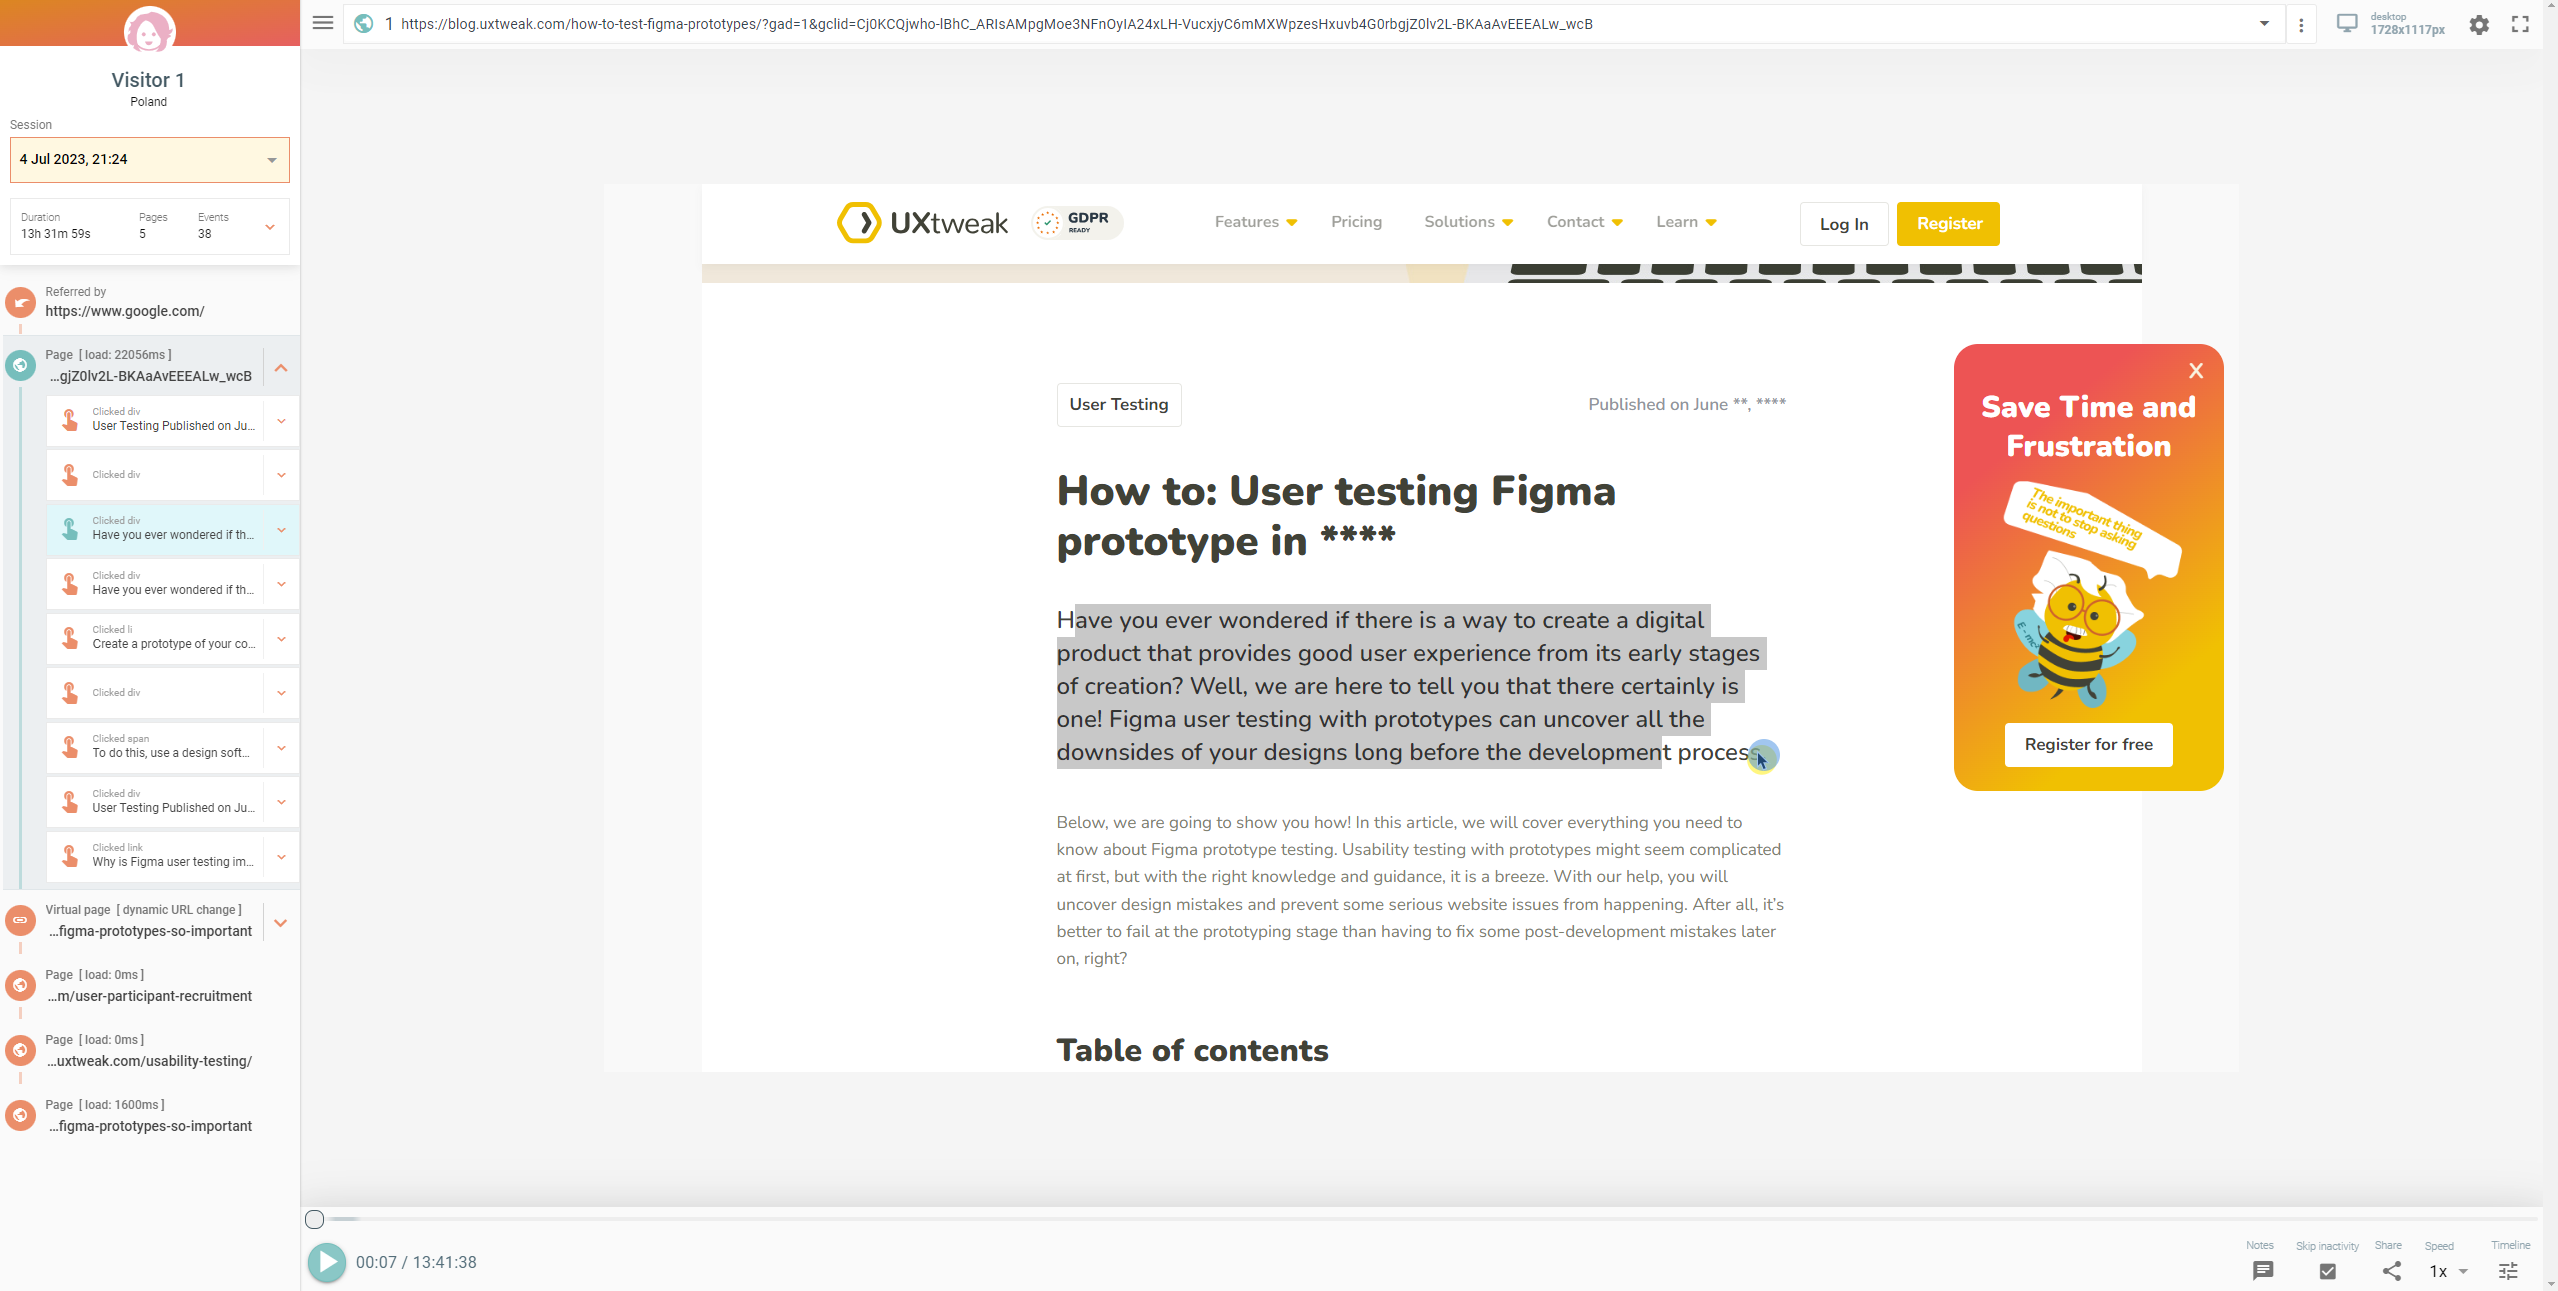Screen dimensions: 2558x1291
Task: Click the hand icon of 'Clicked link' event
Action: pyautogui.click(x=70, y=856)
